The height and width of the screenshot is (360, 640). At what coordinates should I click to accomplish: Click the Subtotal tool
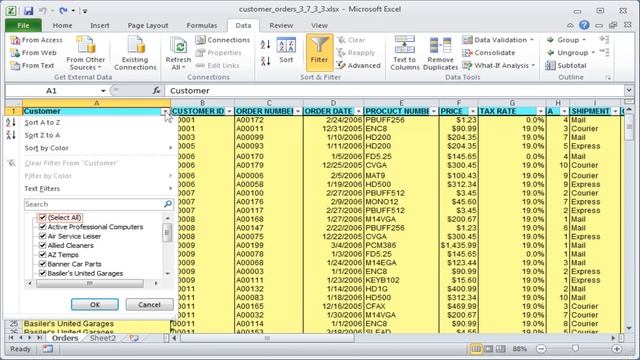[566, 65]
